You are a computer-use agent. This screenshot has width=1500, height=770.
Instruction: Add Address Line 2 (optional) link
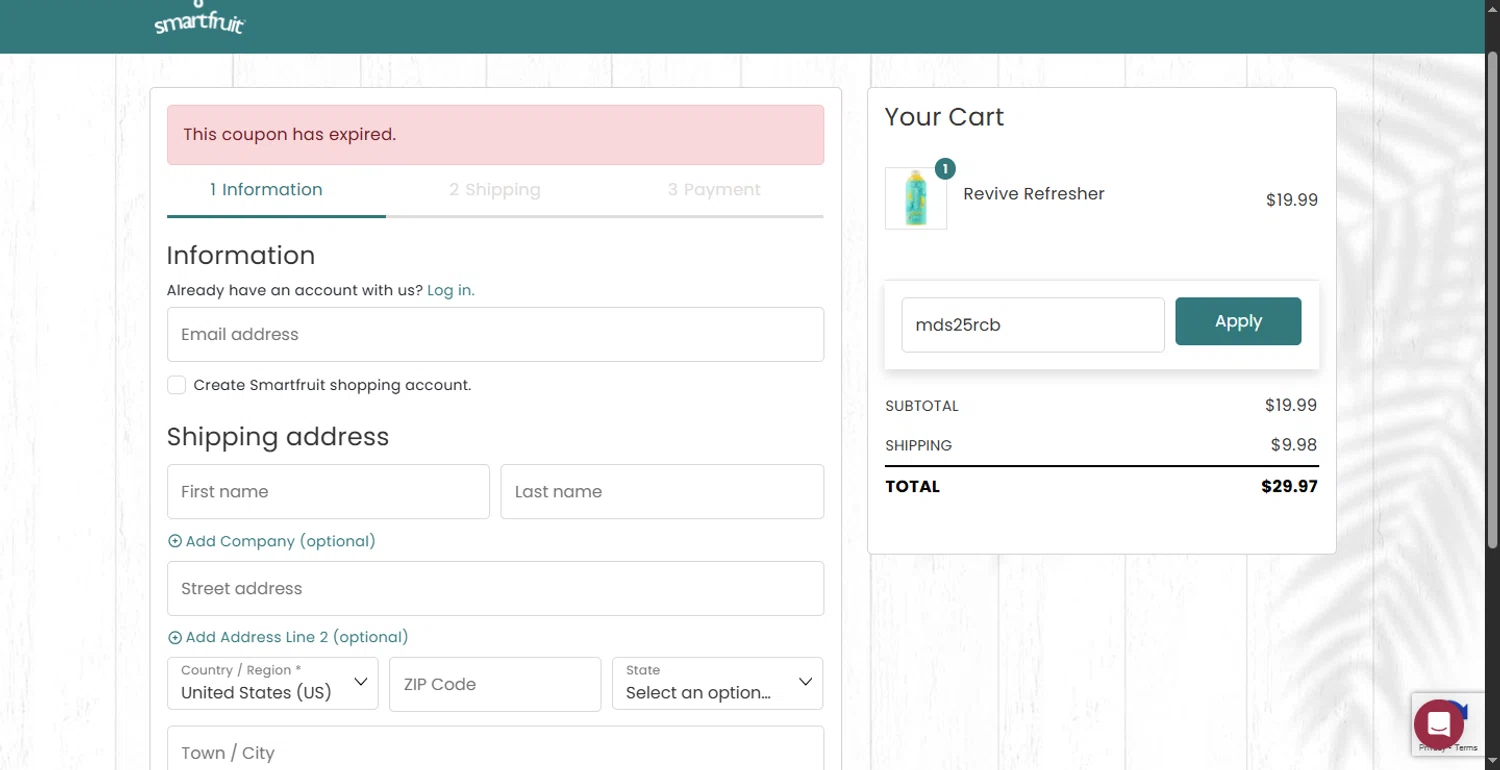[x=288, y=637]
